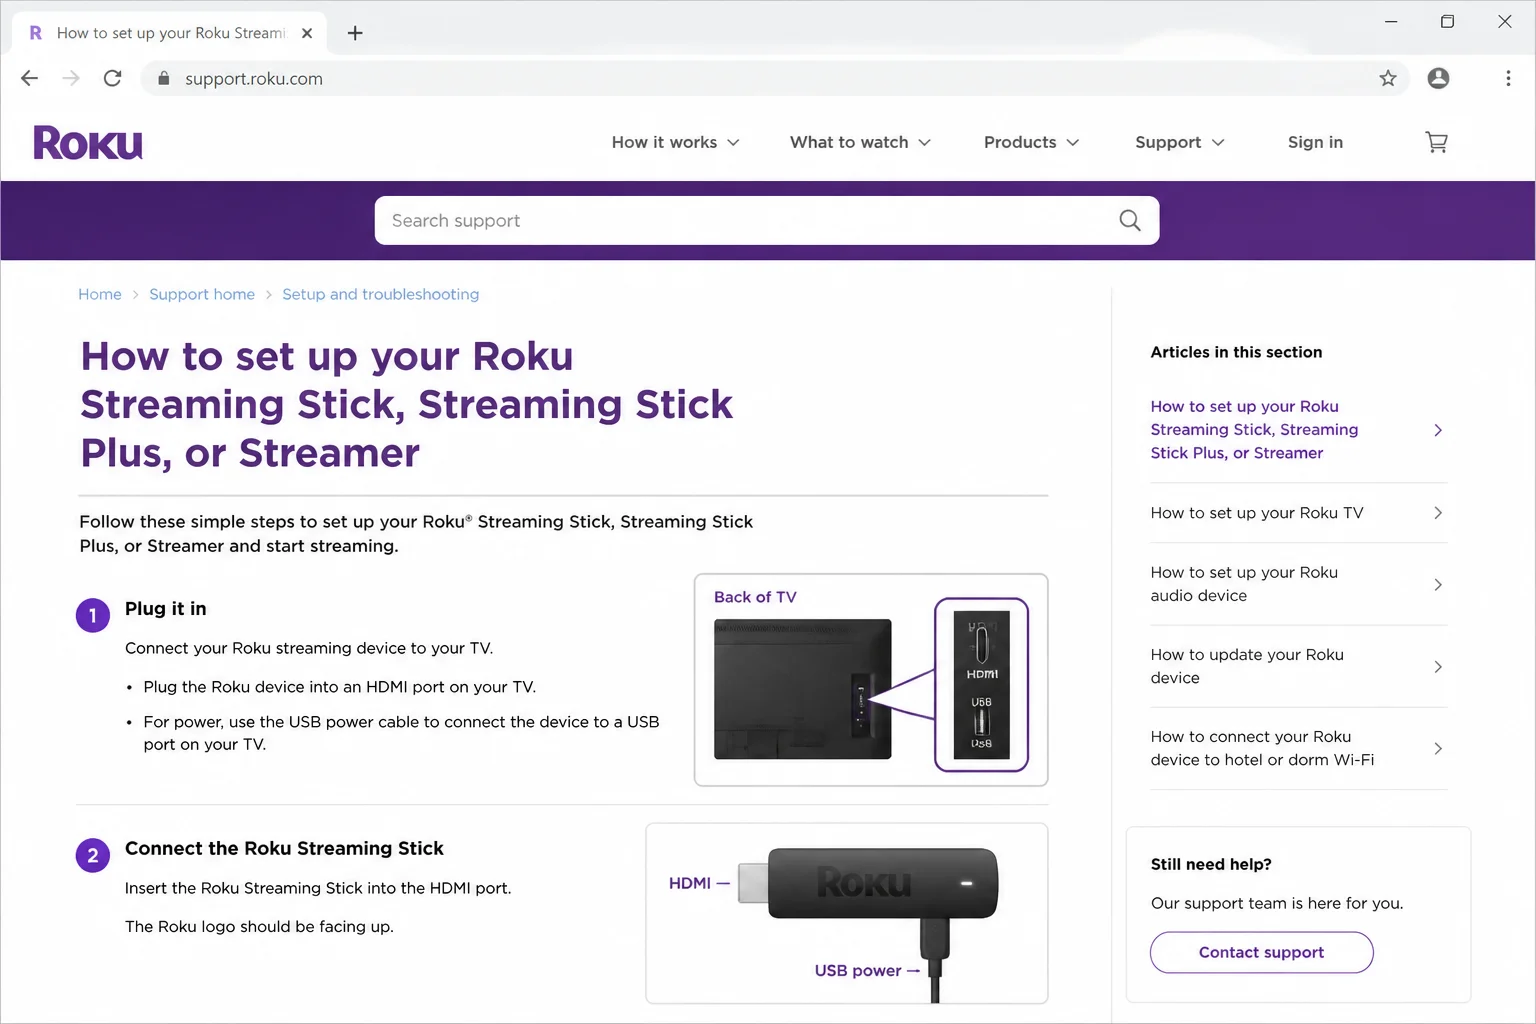The image size is (1536, 1024).
Task: Minimize the browser window
Action: [1391, 21]
